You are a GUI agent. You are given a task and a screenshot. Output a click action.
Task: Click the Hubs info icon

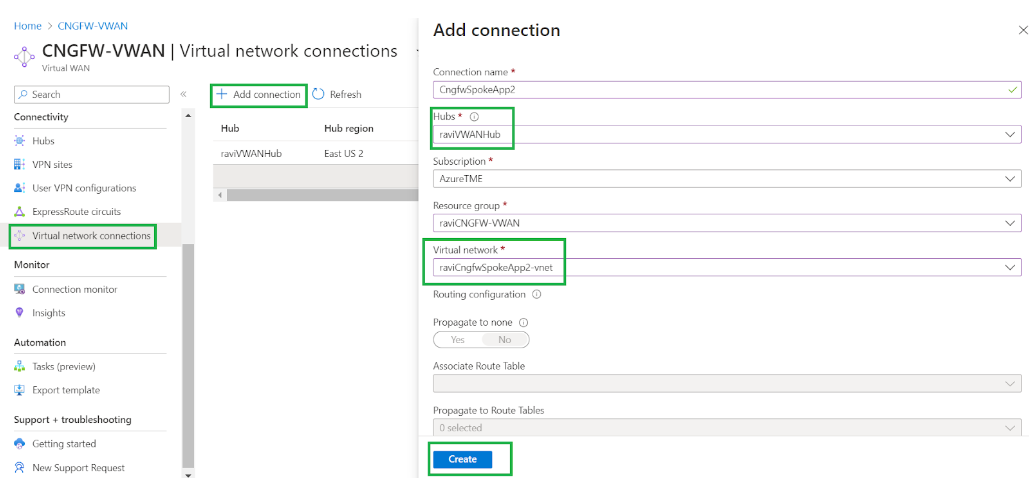(474, 117)
